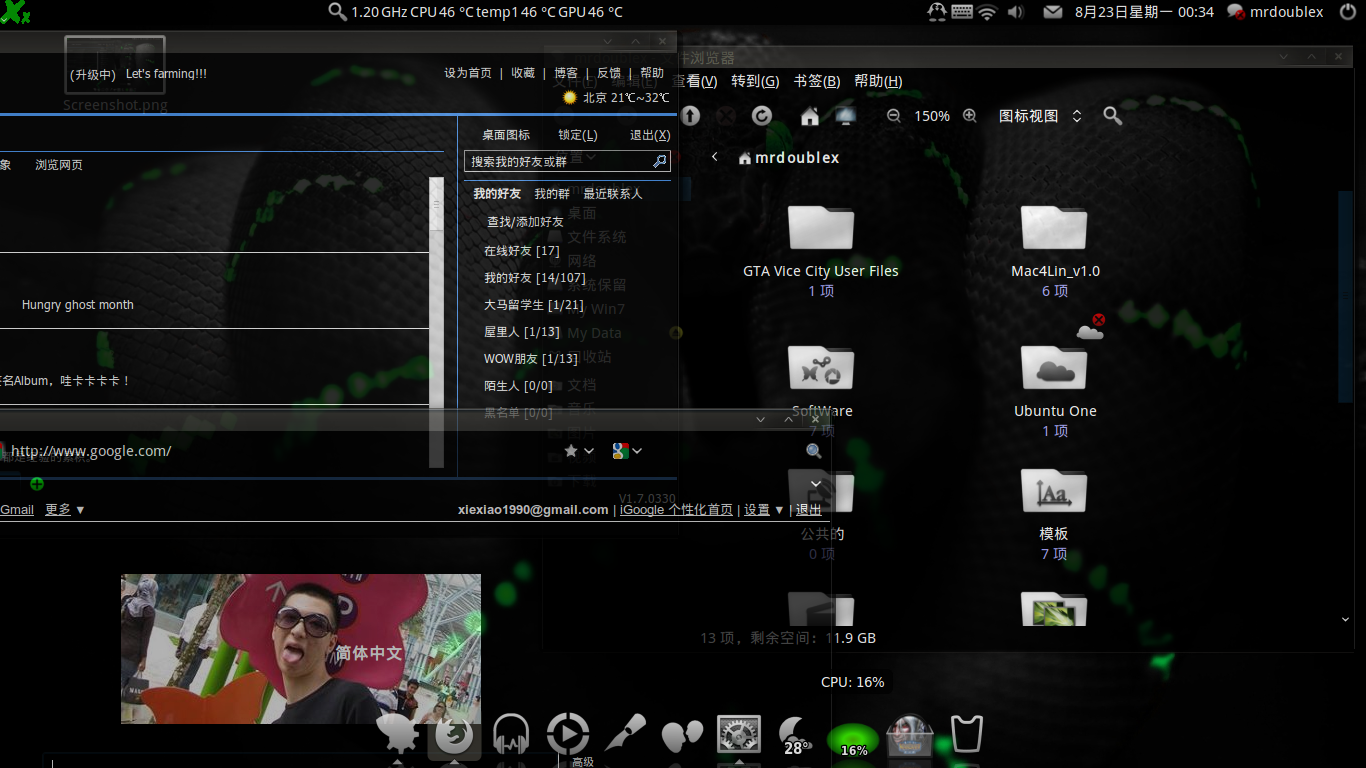Image resolution: width=1366 pixels, height=768 pixels.
Task: Switch to 最近联系人 tab
Action: pyautogui.click(x=613, y=194)
